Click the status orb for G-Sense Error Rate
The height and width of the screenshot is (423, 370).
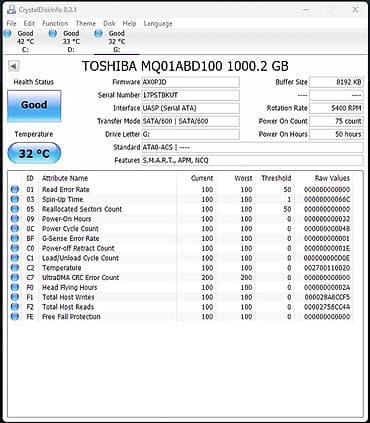(15, 238)
